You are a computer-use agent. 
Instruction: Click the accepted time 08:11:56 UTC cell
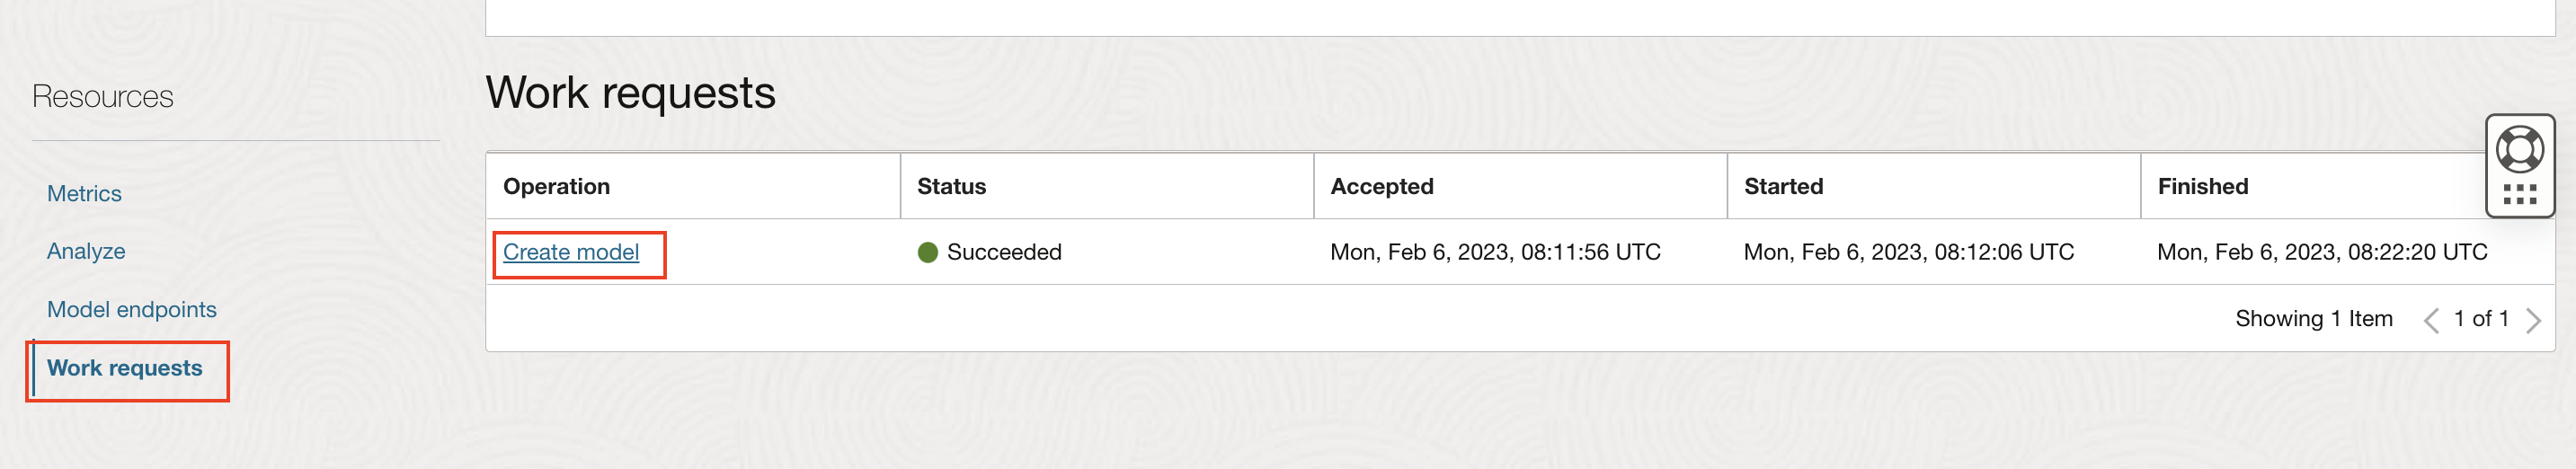(1495, 252)
